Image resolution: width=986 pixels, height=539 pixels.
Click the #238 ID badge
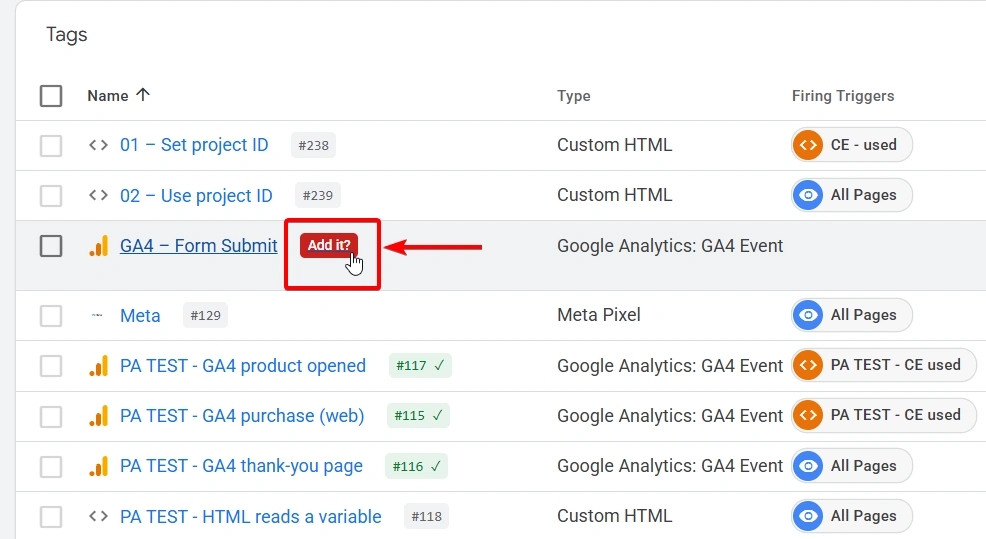pyautogui.click(x=313, y=145)
